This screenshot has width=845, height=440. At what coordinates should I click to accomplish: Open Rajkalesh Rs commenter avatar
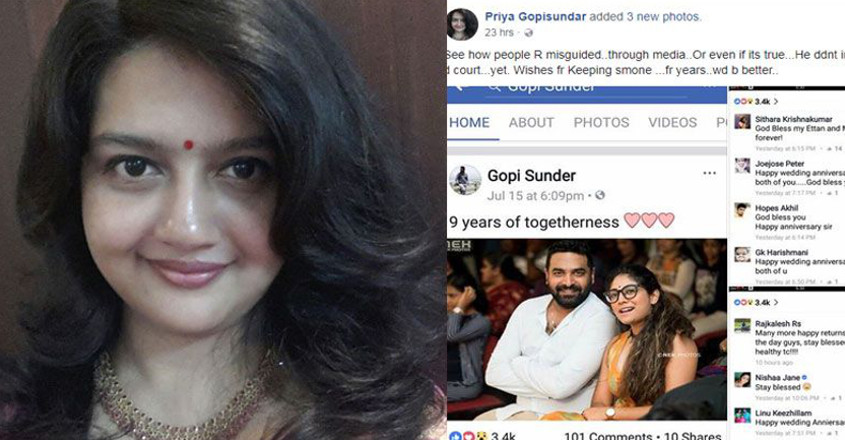[742, 325]
